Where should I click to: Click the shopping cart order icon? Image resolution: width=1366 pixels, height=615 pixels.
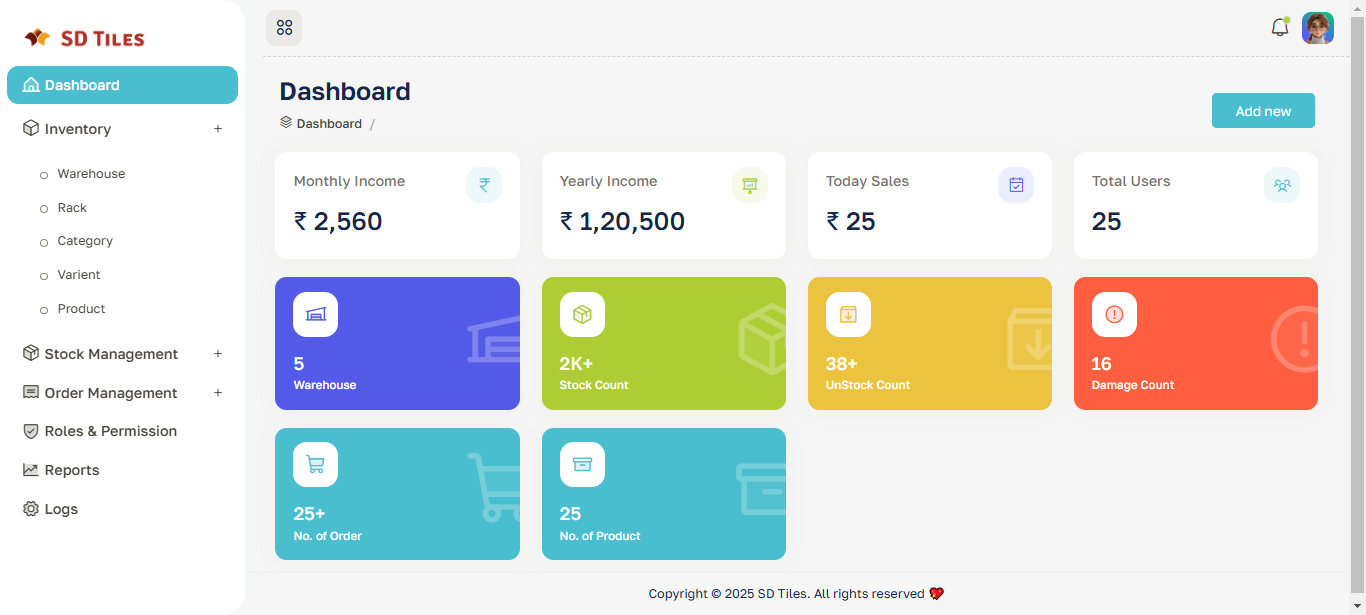(x=315, y=464)
